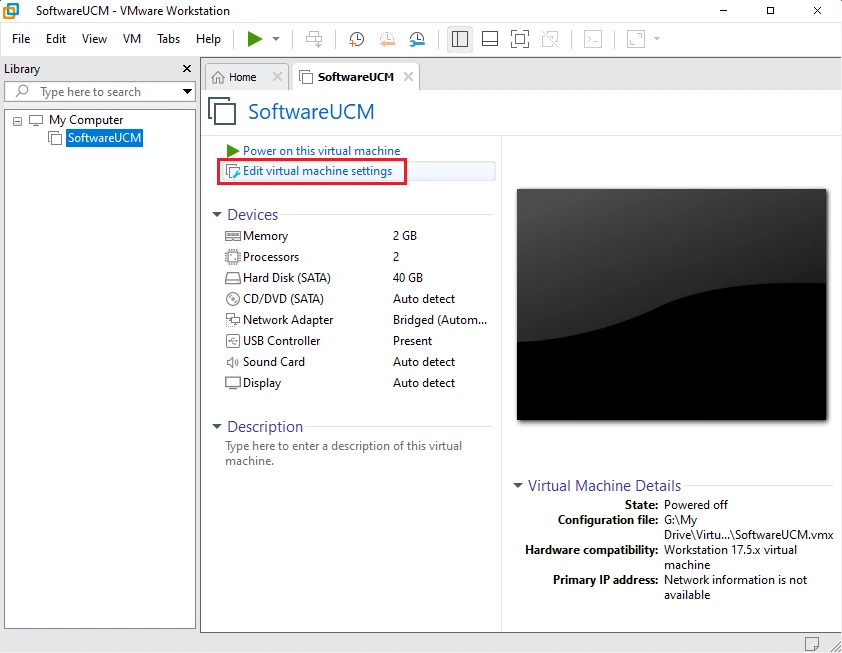842x653 pixels.
Task: Open the power options dropdown arrow
Action: coord(276,39)
